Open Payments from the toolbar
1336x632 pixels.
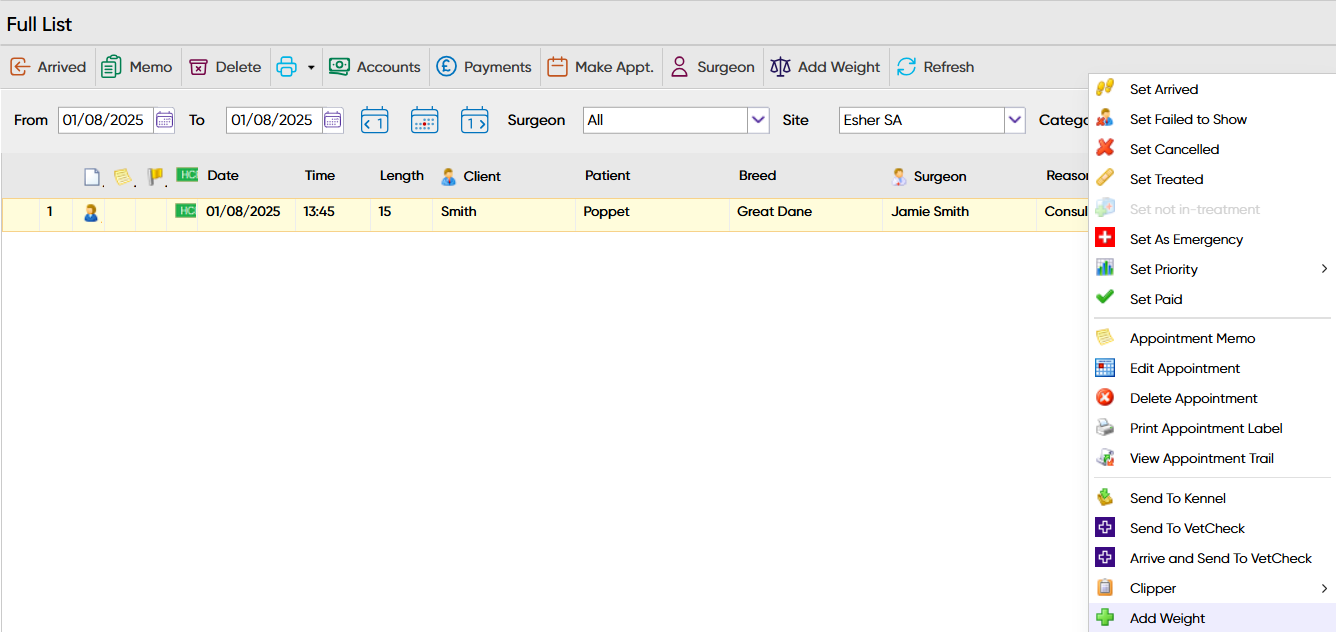click(x=484, y=67)
